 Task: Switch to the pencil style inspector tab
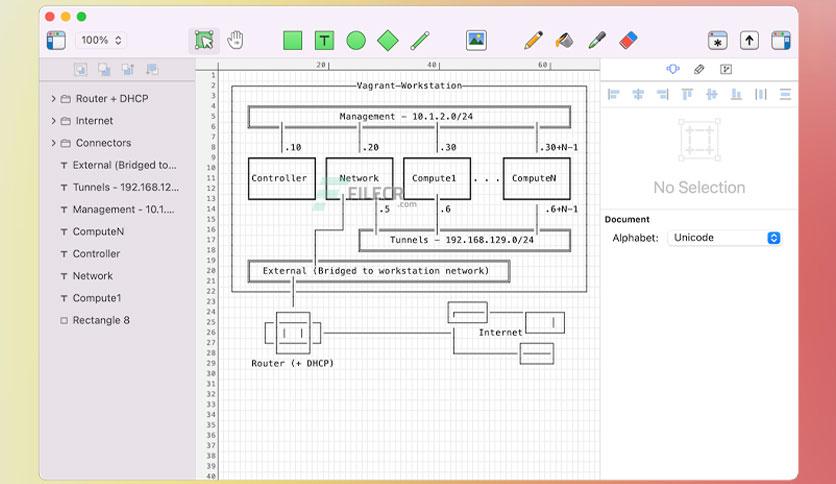tap(699, 69)
